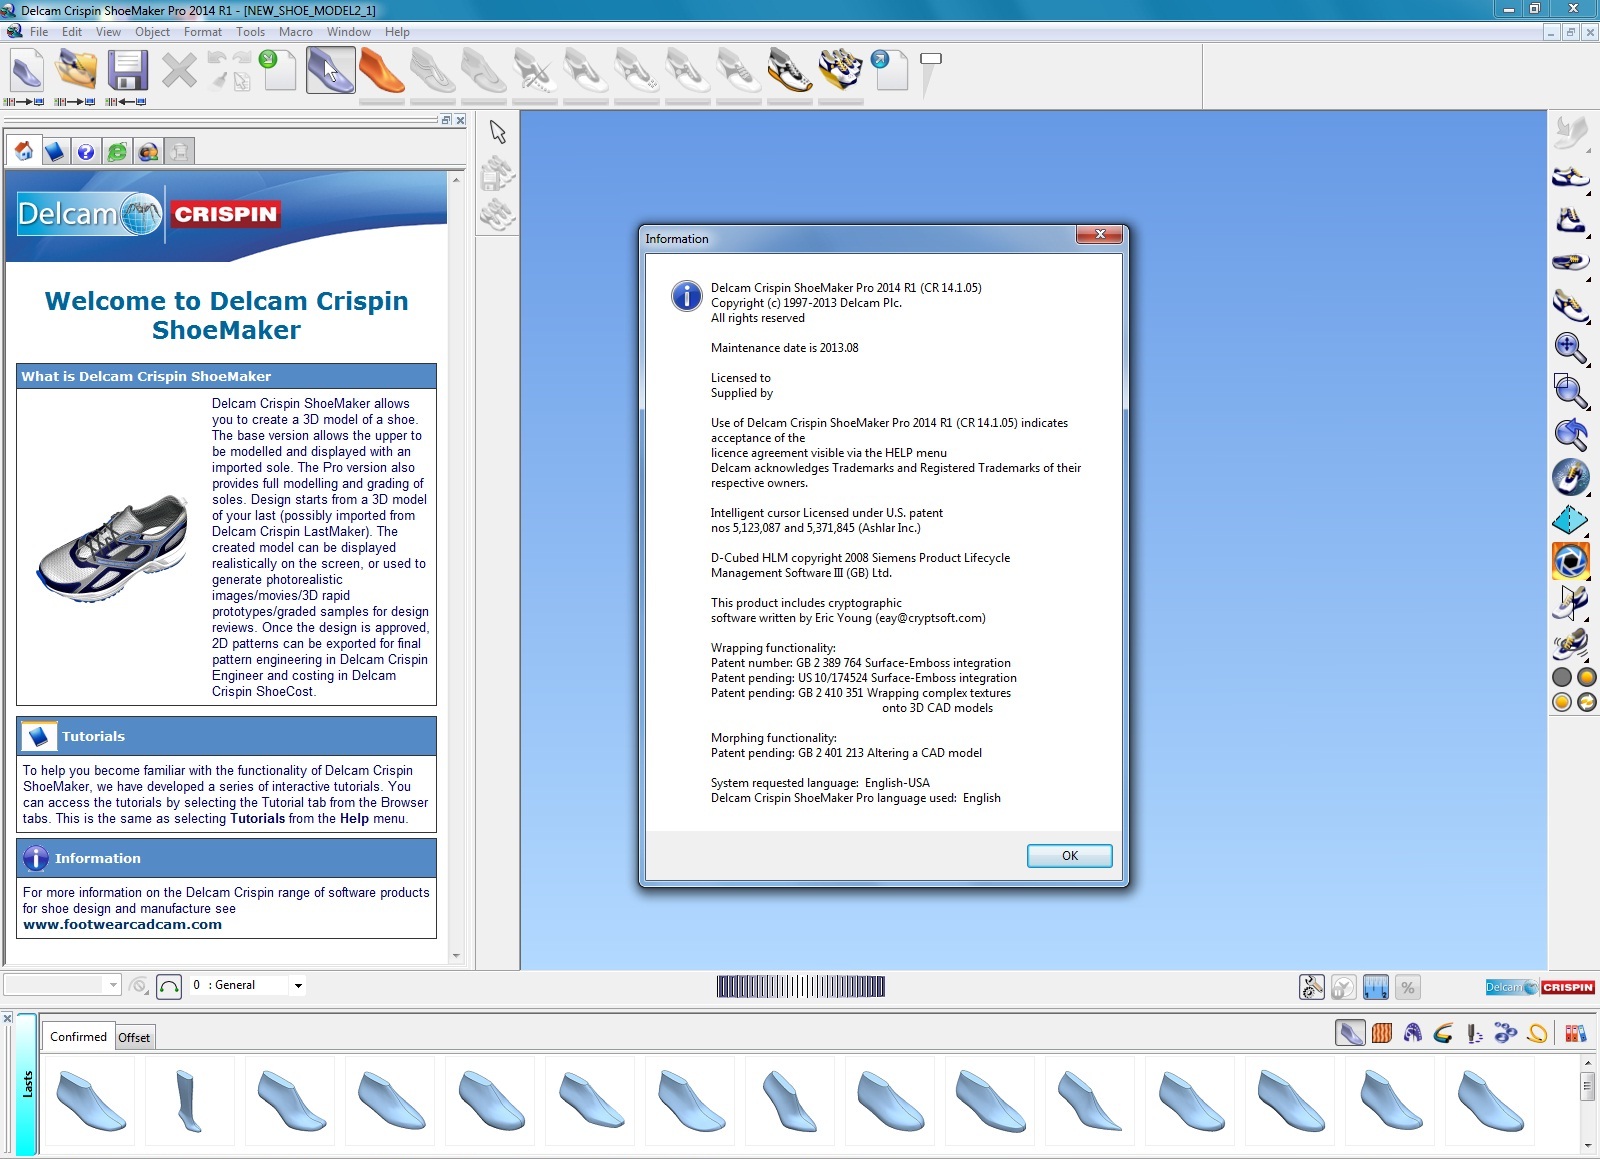This screenshot has height=1159, width=1600.
Task: Open the stitch punch library icon
Action: click(1474, 1033)
